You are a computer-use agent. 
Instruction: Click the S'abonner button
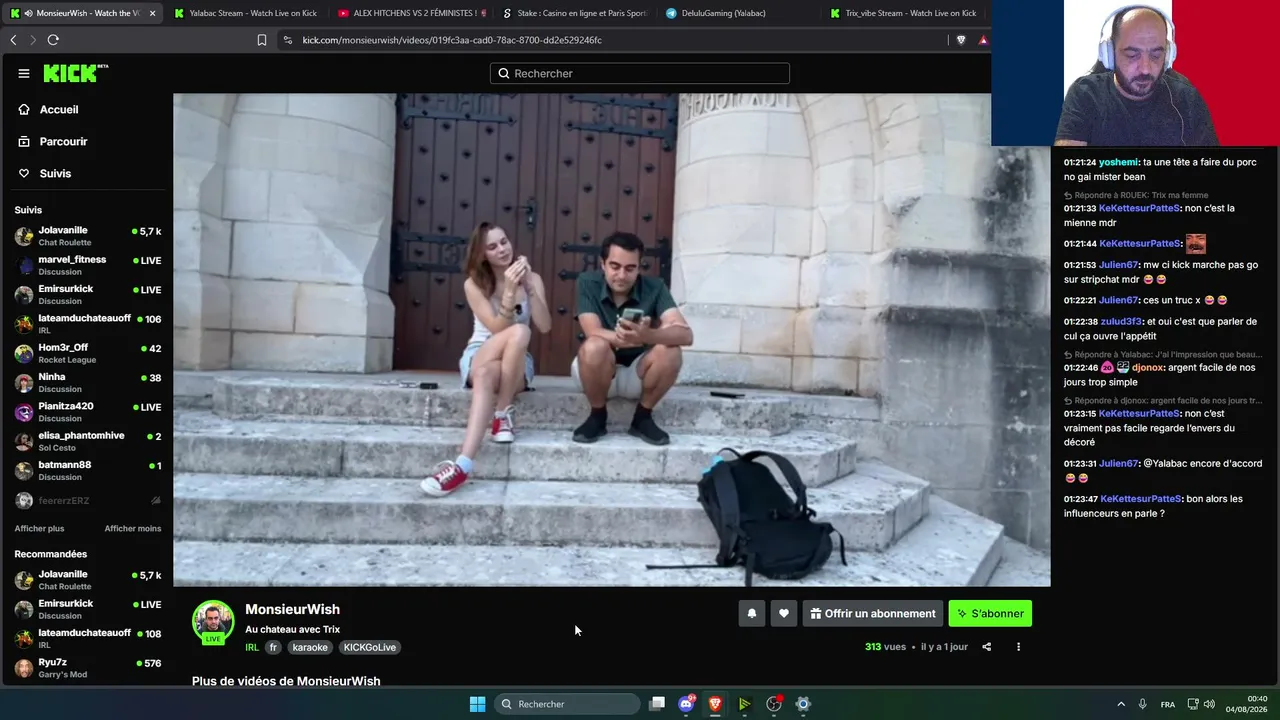tap(990, 614)
